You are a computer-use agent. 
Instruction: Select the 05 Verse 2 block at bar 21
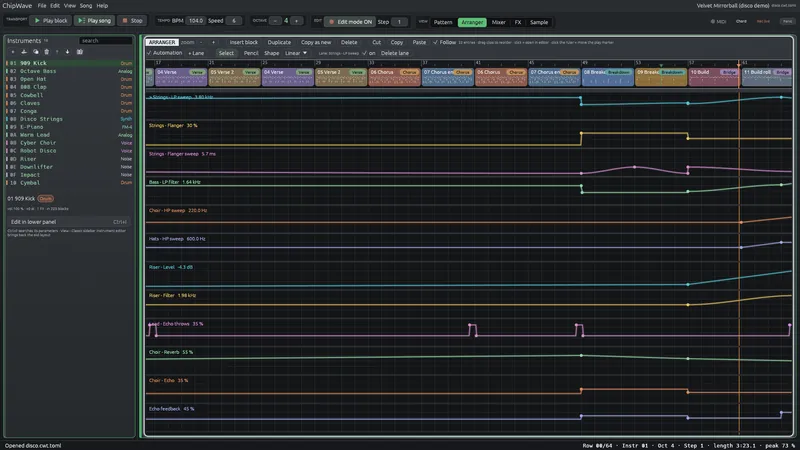coord(234,77)
